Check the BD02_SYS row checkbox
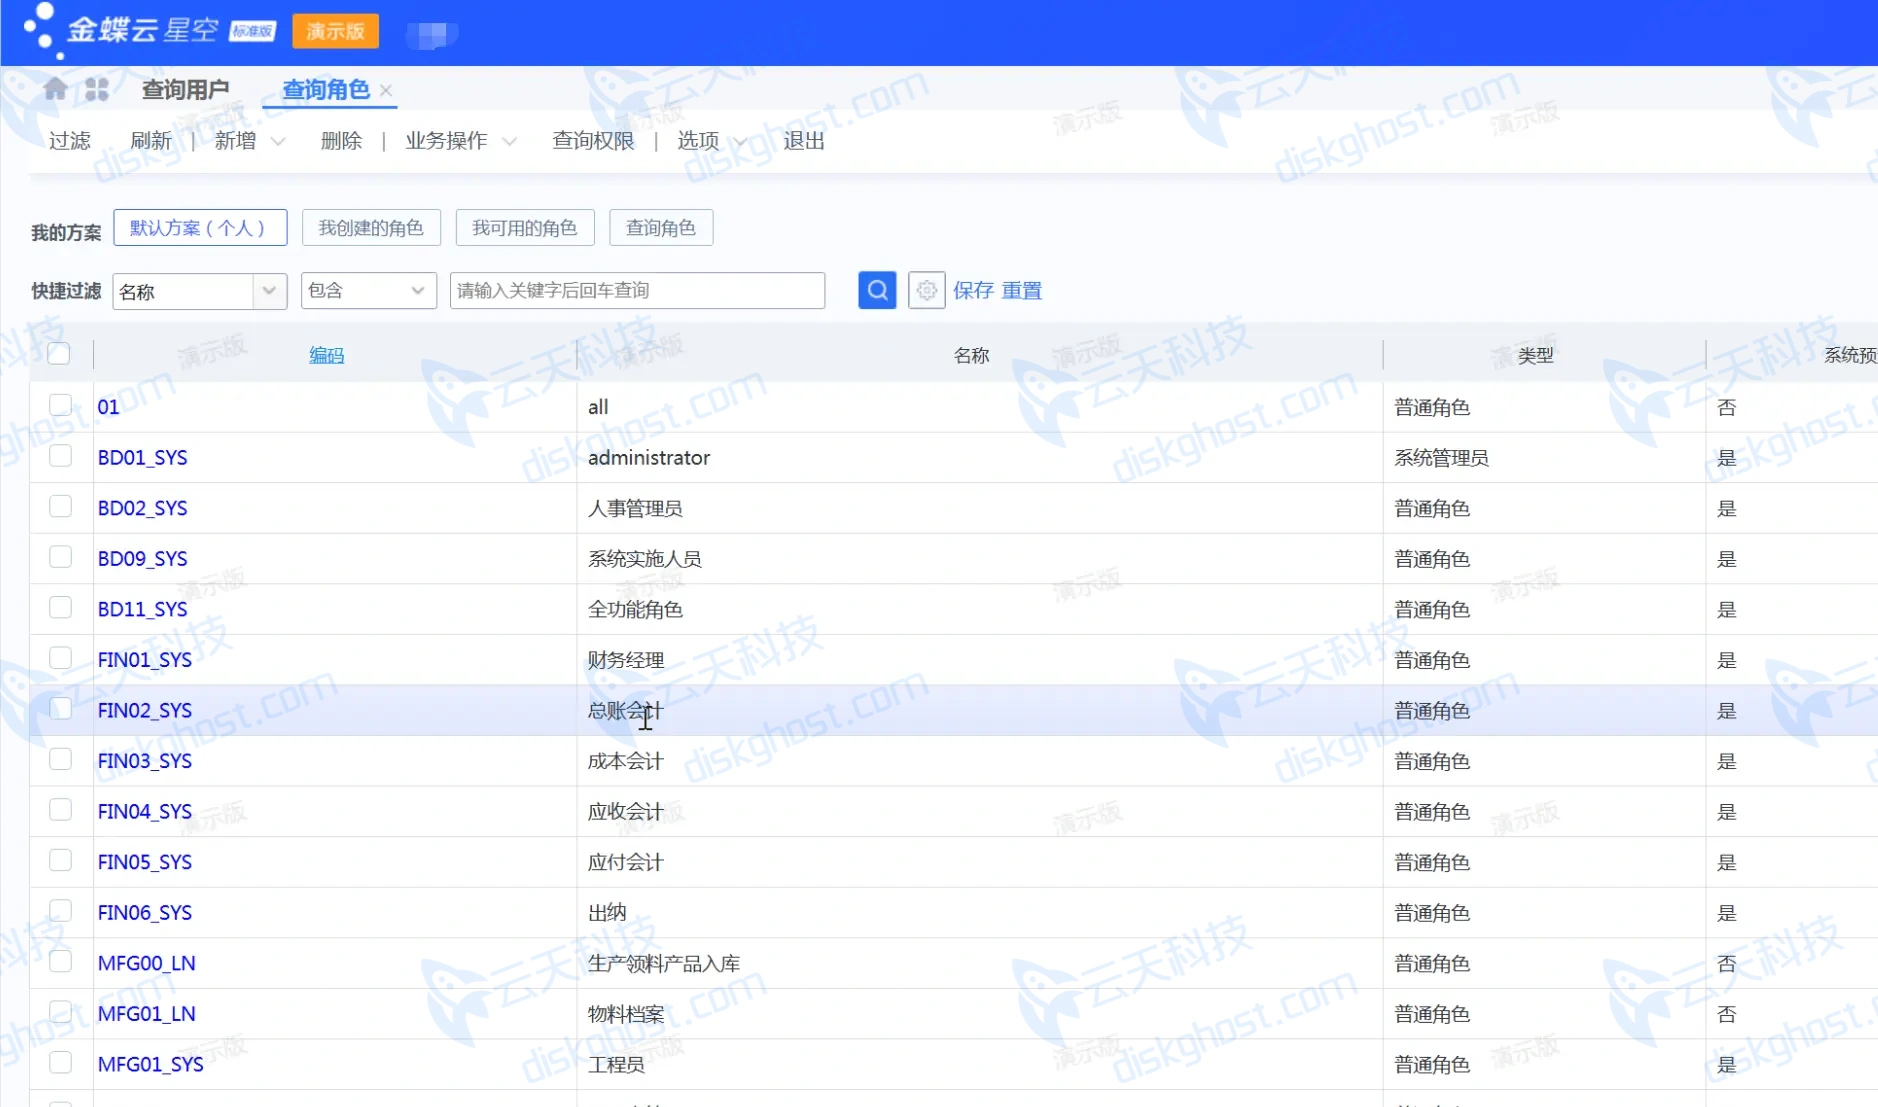Viewport: 1878px width, 1107px height. click(60, 506)
